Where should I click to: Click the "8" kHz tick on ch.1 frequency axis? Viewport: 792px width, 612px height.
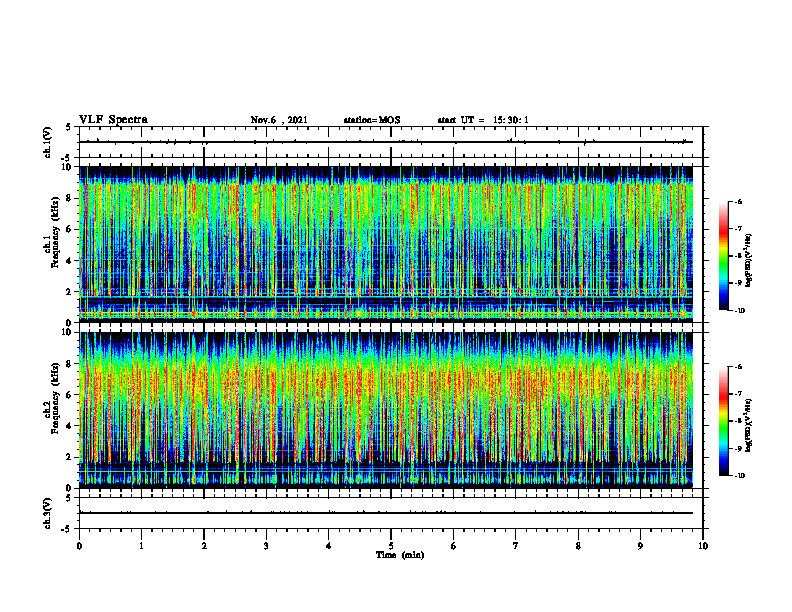coord(69,198)
